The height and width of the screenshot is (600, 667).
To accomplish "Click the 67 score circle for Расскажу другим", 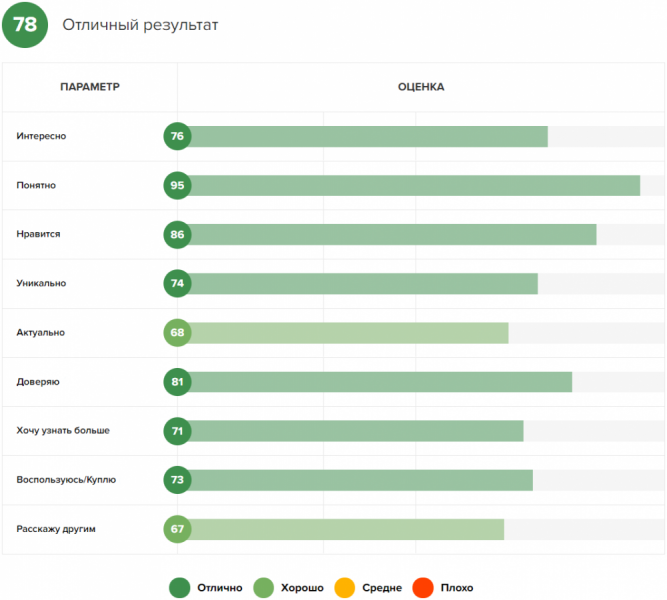I will [x=177, y=528].
